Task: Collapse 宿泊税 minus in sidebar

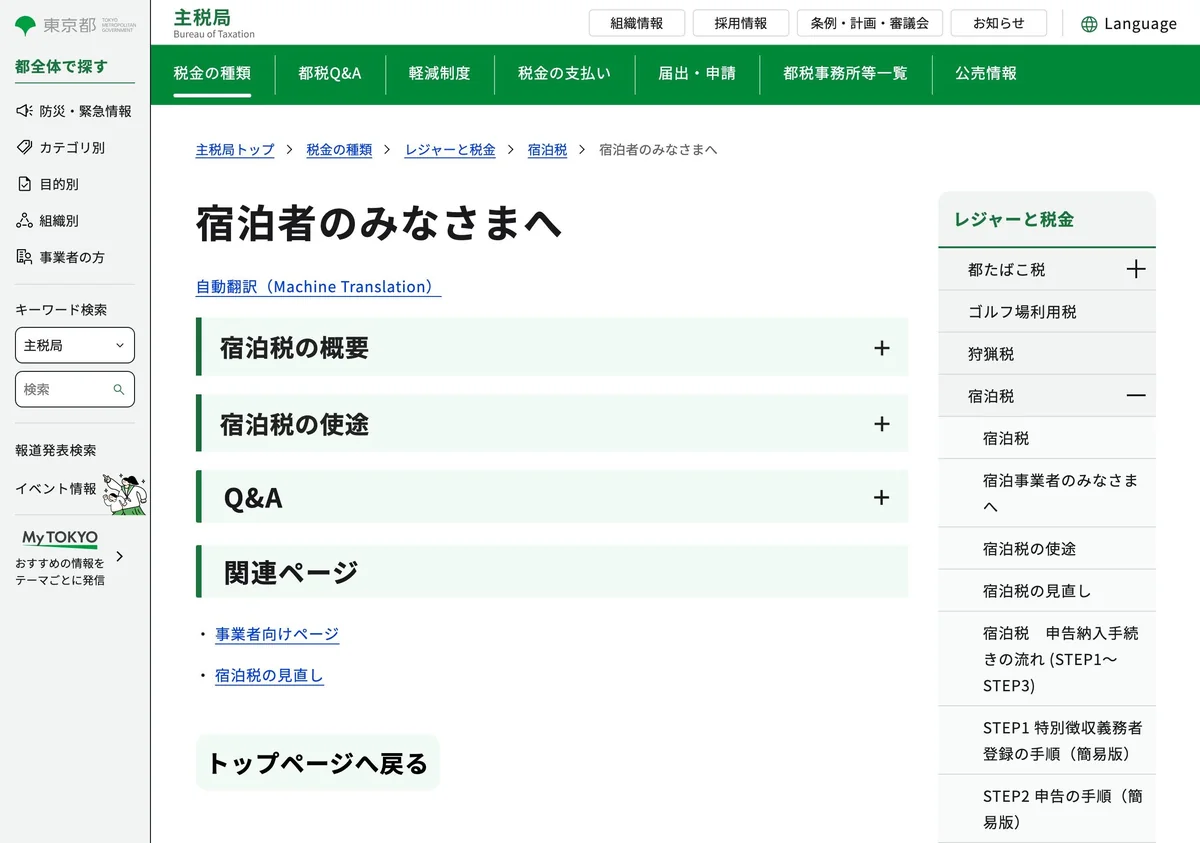Action: [x=1135, y=396]
